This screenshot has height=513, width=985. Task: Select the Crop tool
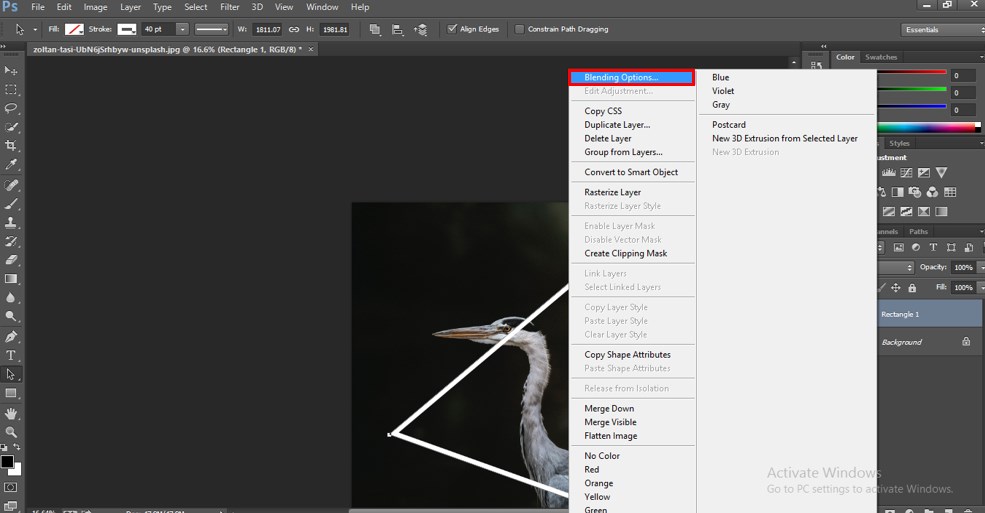pyautogui.click(x=11, y=146)
